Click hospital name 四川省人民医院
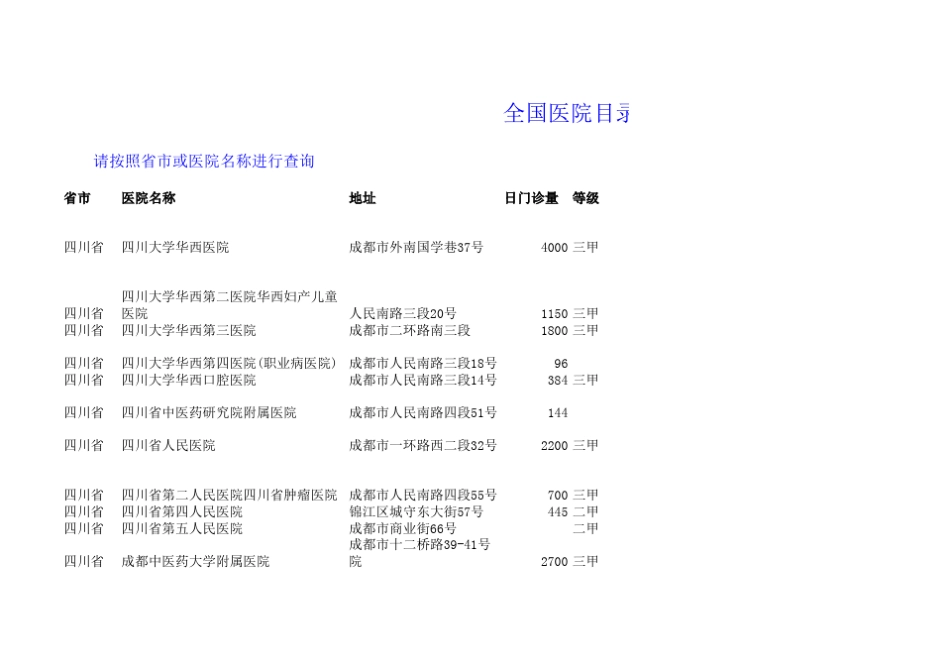The height and width of the screenshot is (672, 950). point(168,445)
